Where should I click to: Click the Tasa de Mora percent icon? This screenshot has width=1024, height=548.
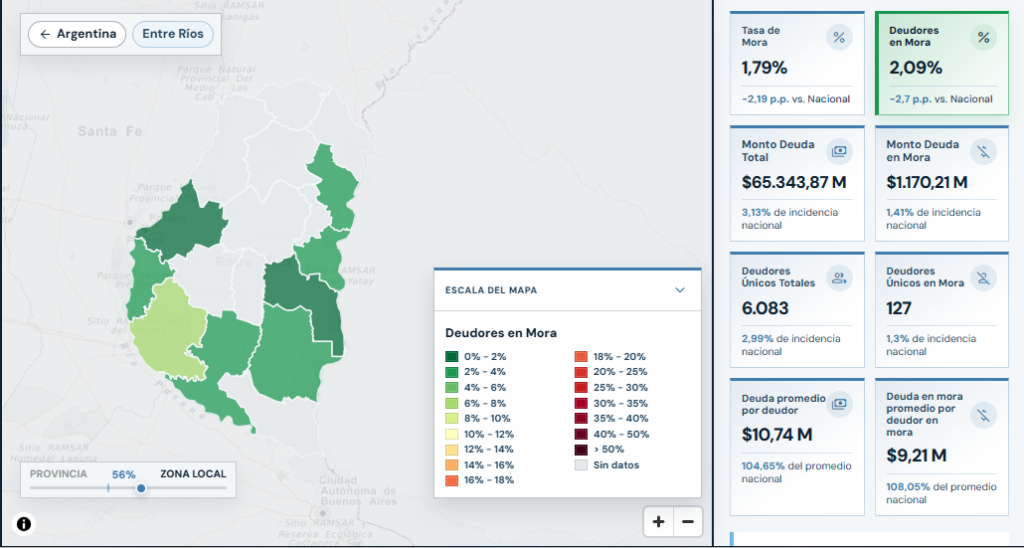point(839,37)
